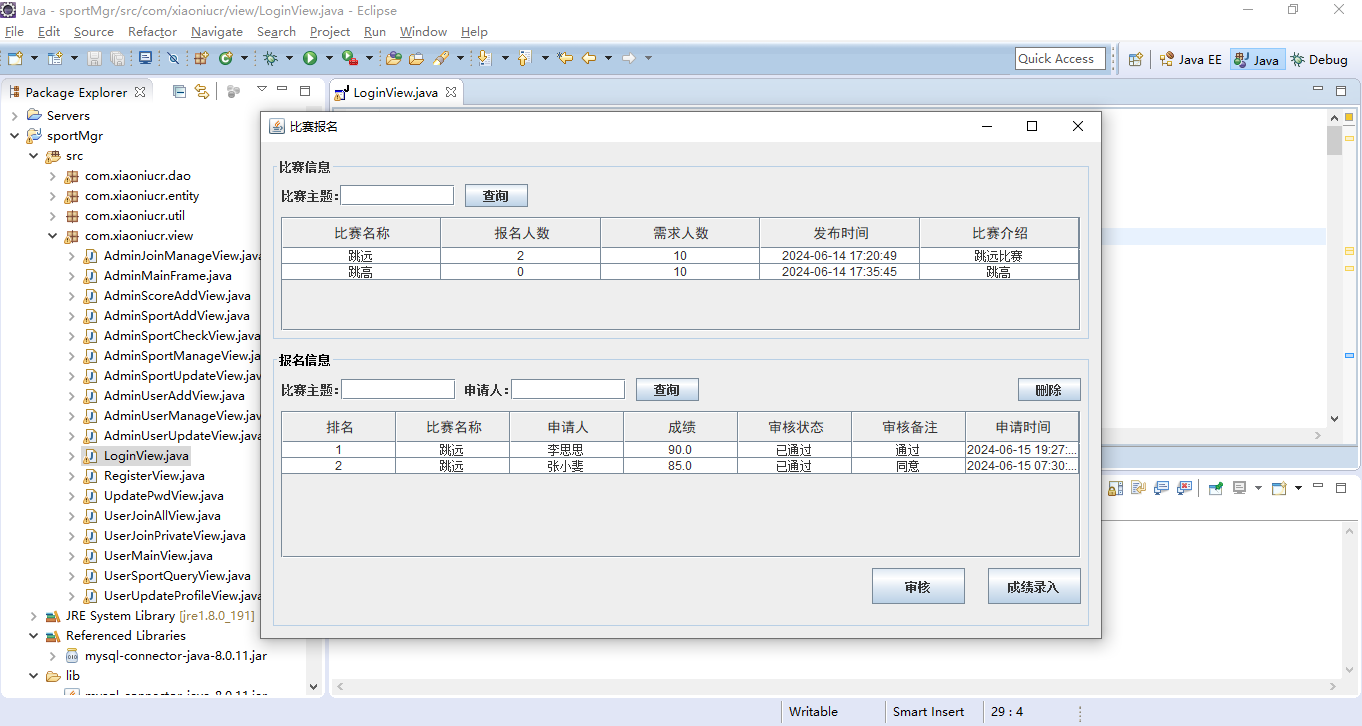Switch to Java EE perspective
1362x726 pixels.
(1190, 59)
